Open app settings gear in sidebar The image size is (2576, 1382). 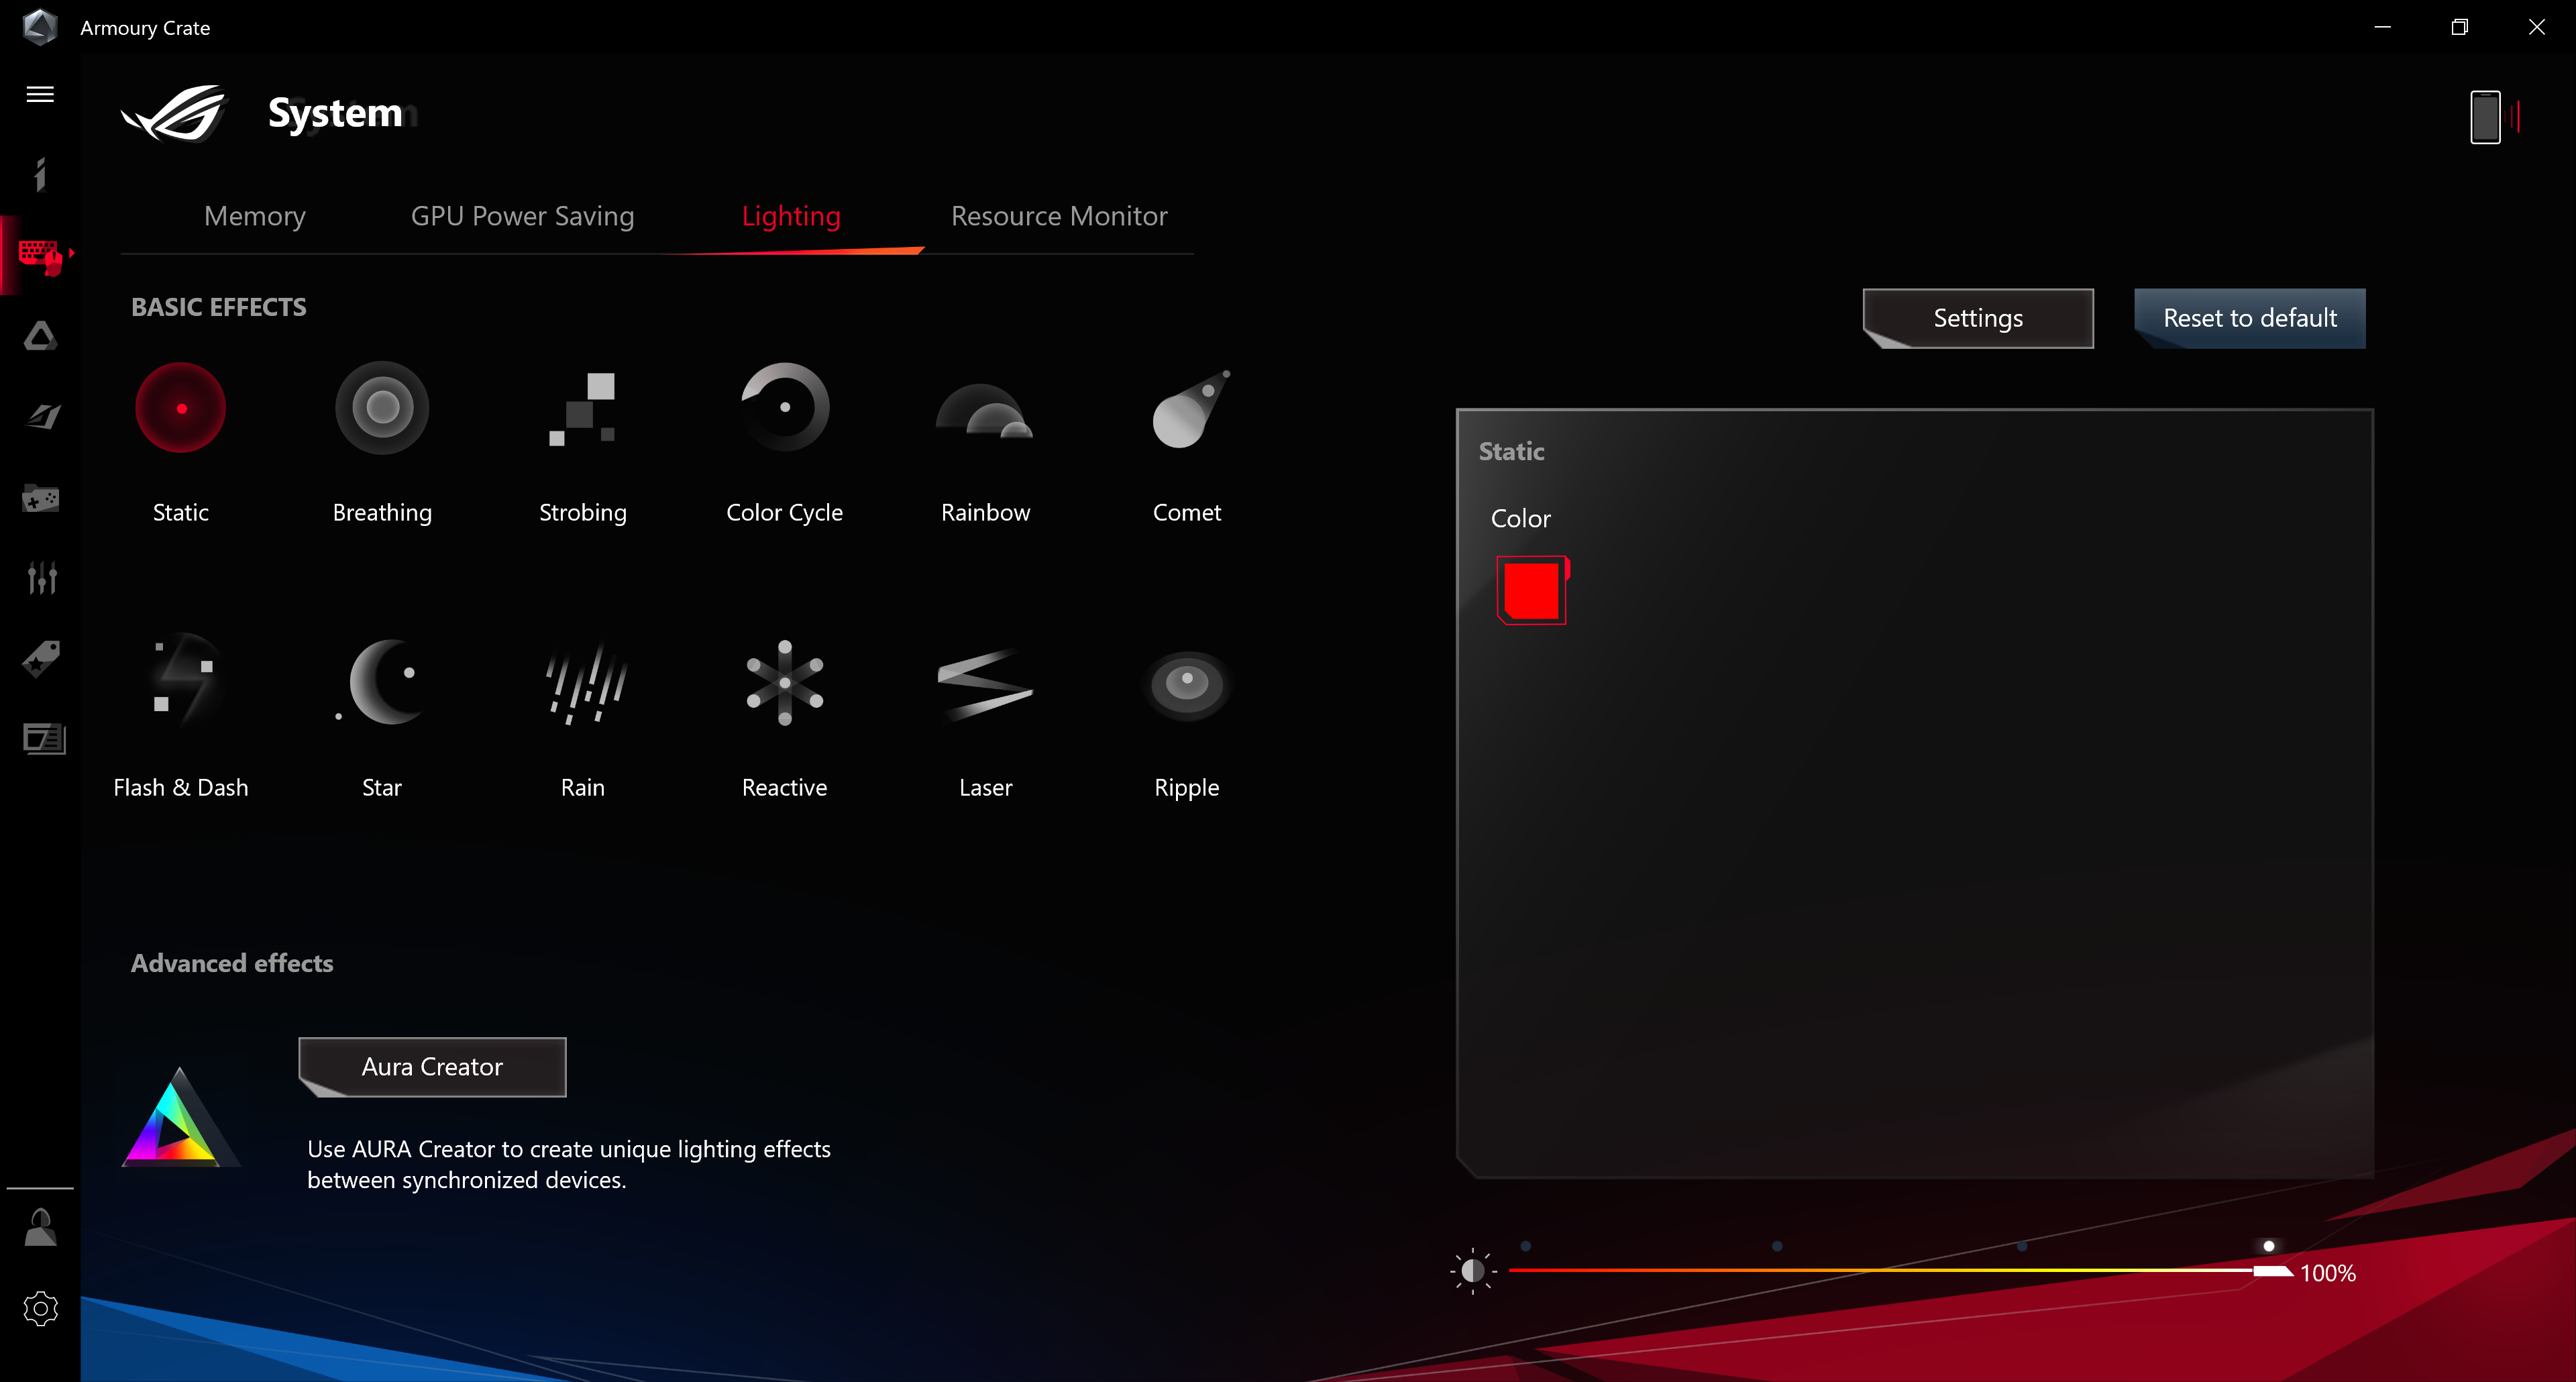coord(40,1308)
